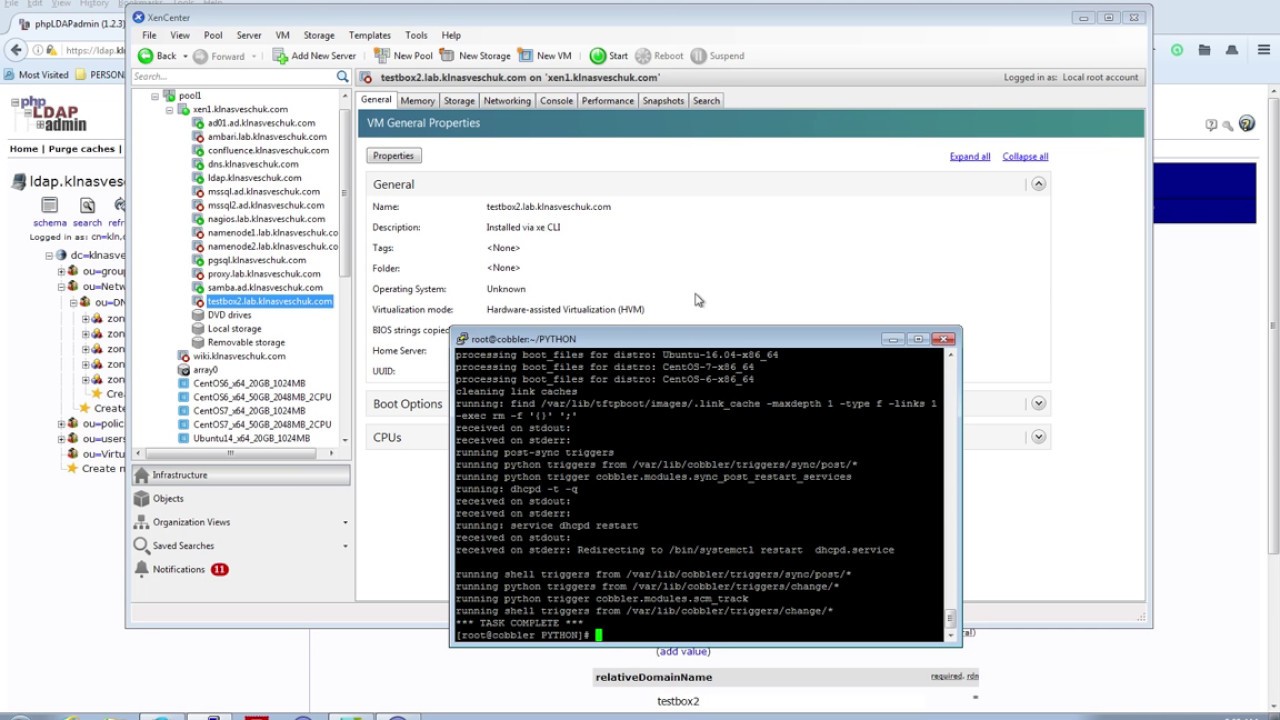This screenshot has height=720, width=1280.
Task: Switch to the Performance tab
Action: coord(608,101)
